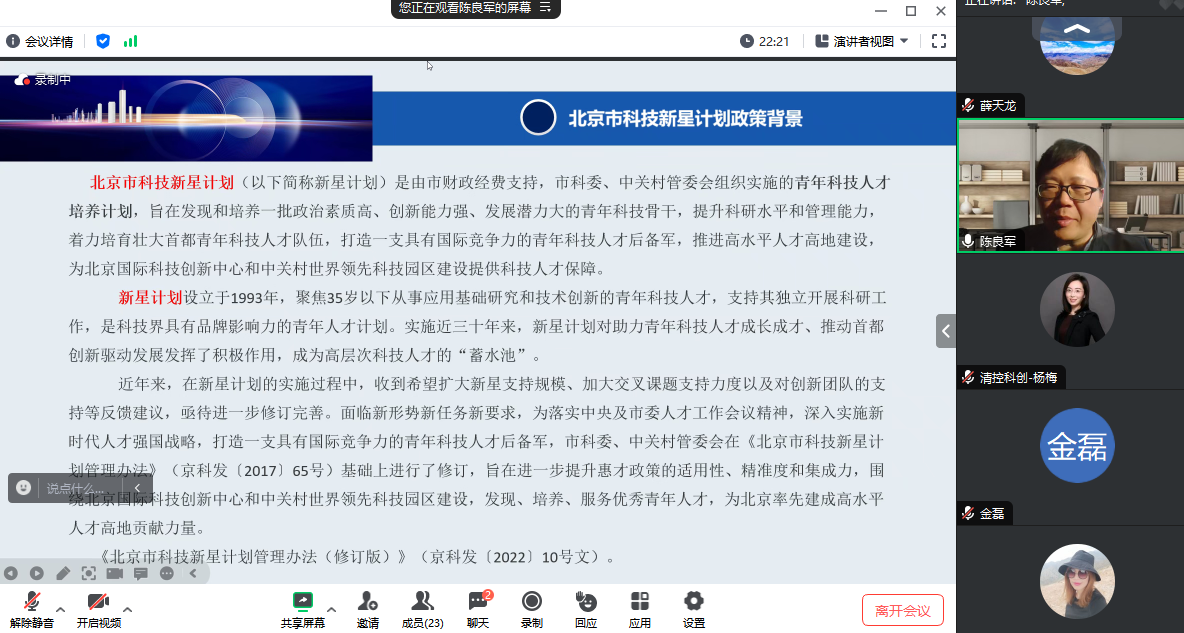Click the 22:21 meeting timer
This screenshot has width=1184, height=633.
click(764, 41)
